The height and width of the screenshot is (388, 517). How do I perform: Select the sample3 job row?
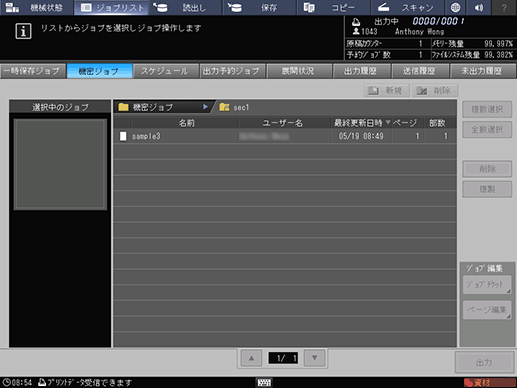click(285, 136)
